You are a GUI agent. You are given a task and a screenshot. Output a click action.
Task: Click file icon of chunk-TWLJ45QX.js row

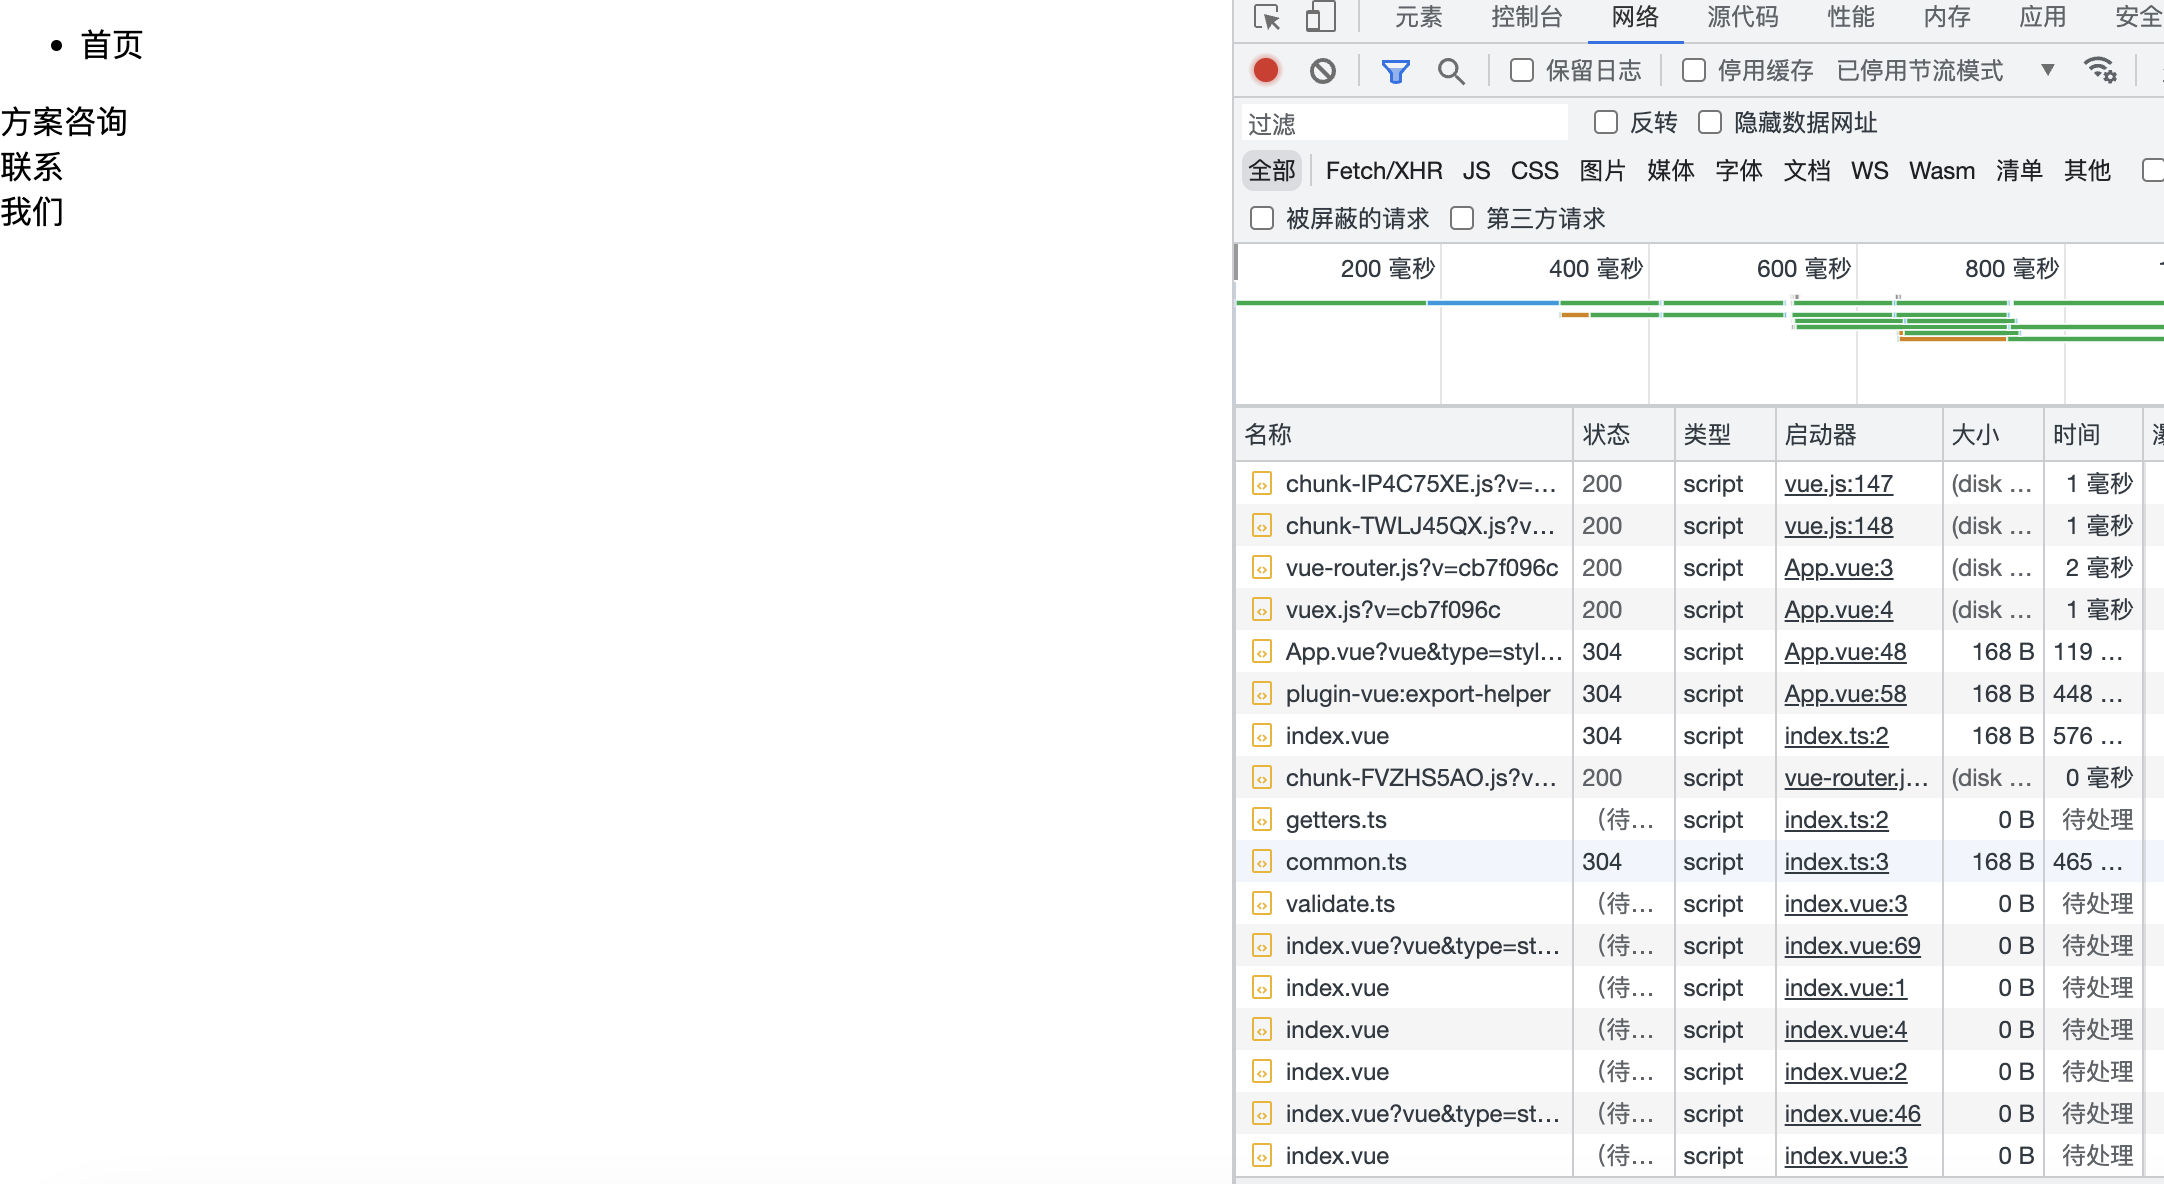pyautogui.click(x=1262, y=526)
